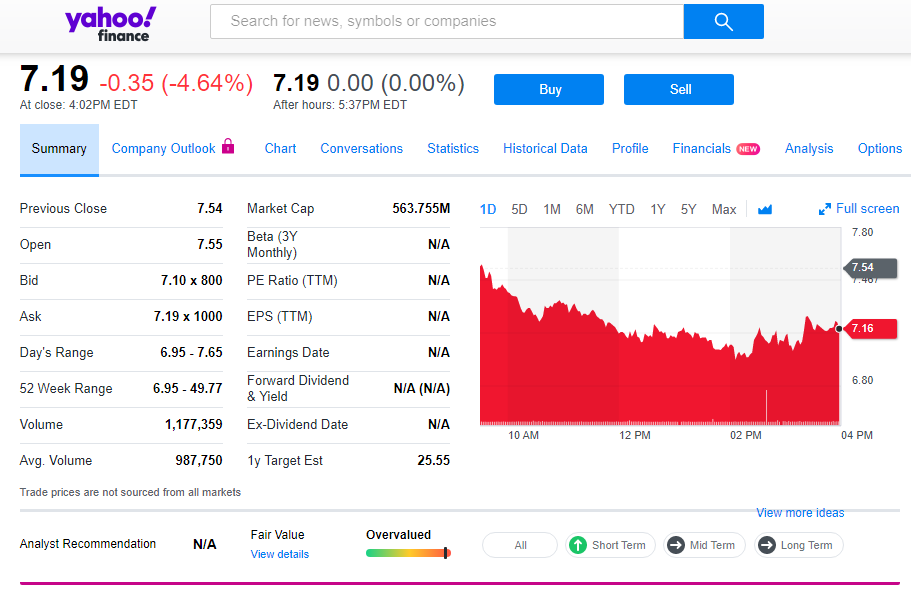This screenshot has width=911, height=590.
Task: Click the Overvalued fair value gradient bar
Action: click(408, 552)
